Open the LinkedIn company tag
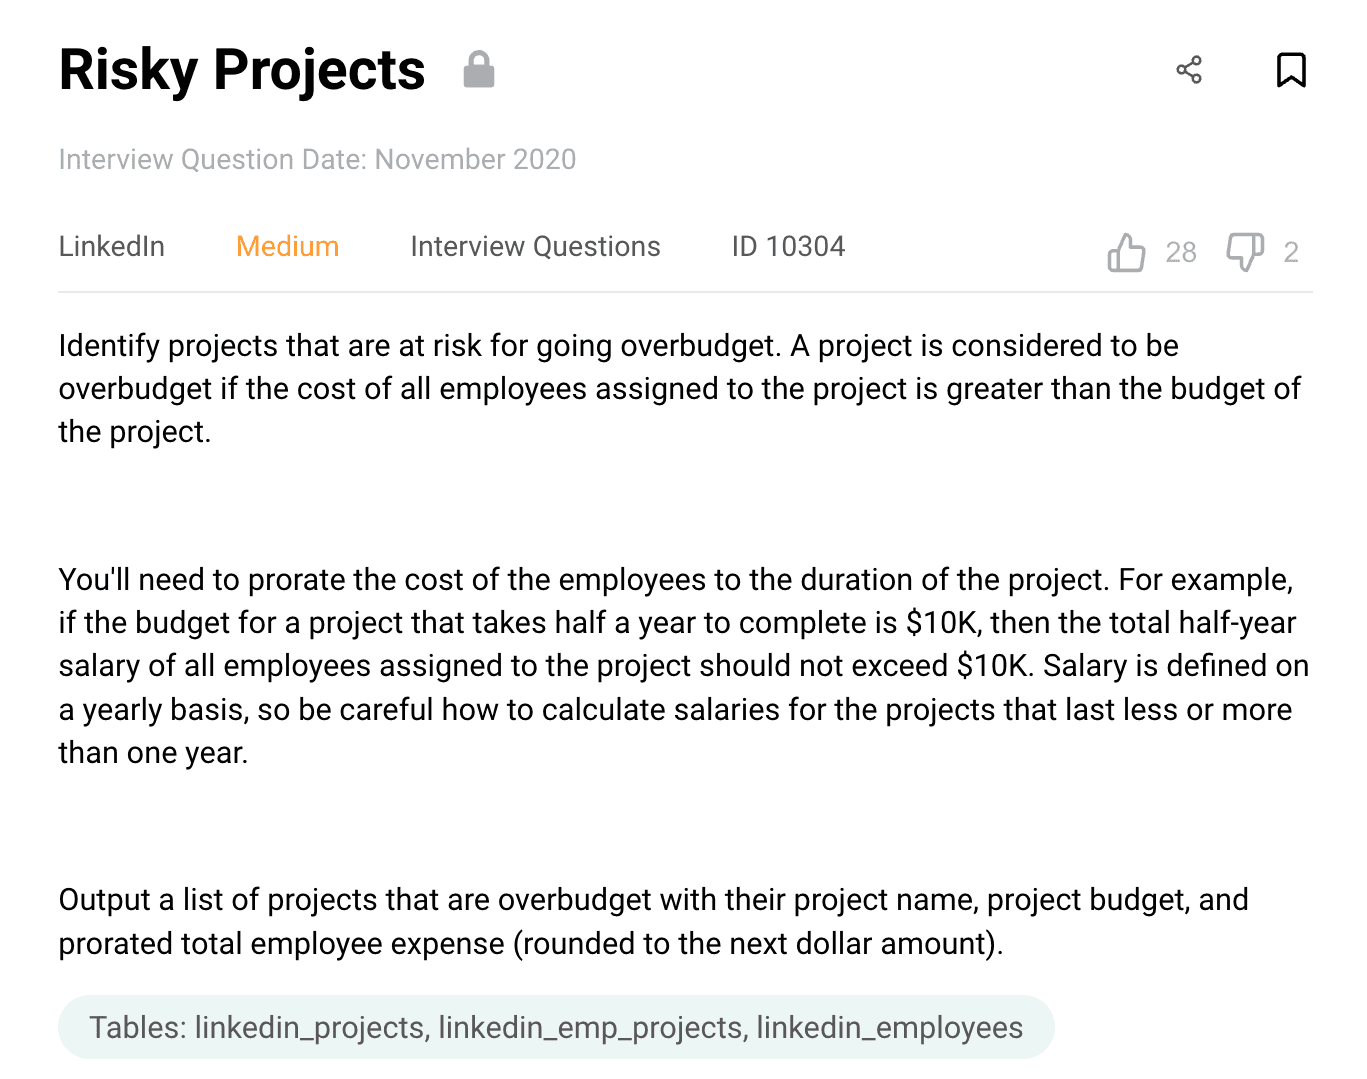 (112, 247)
